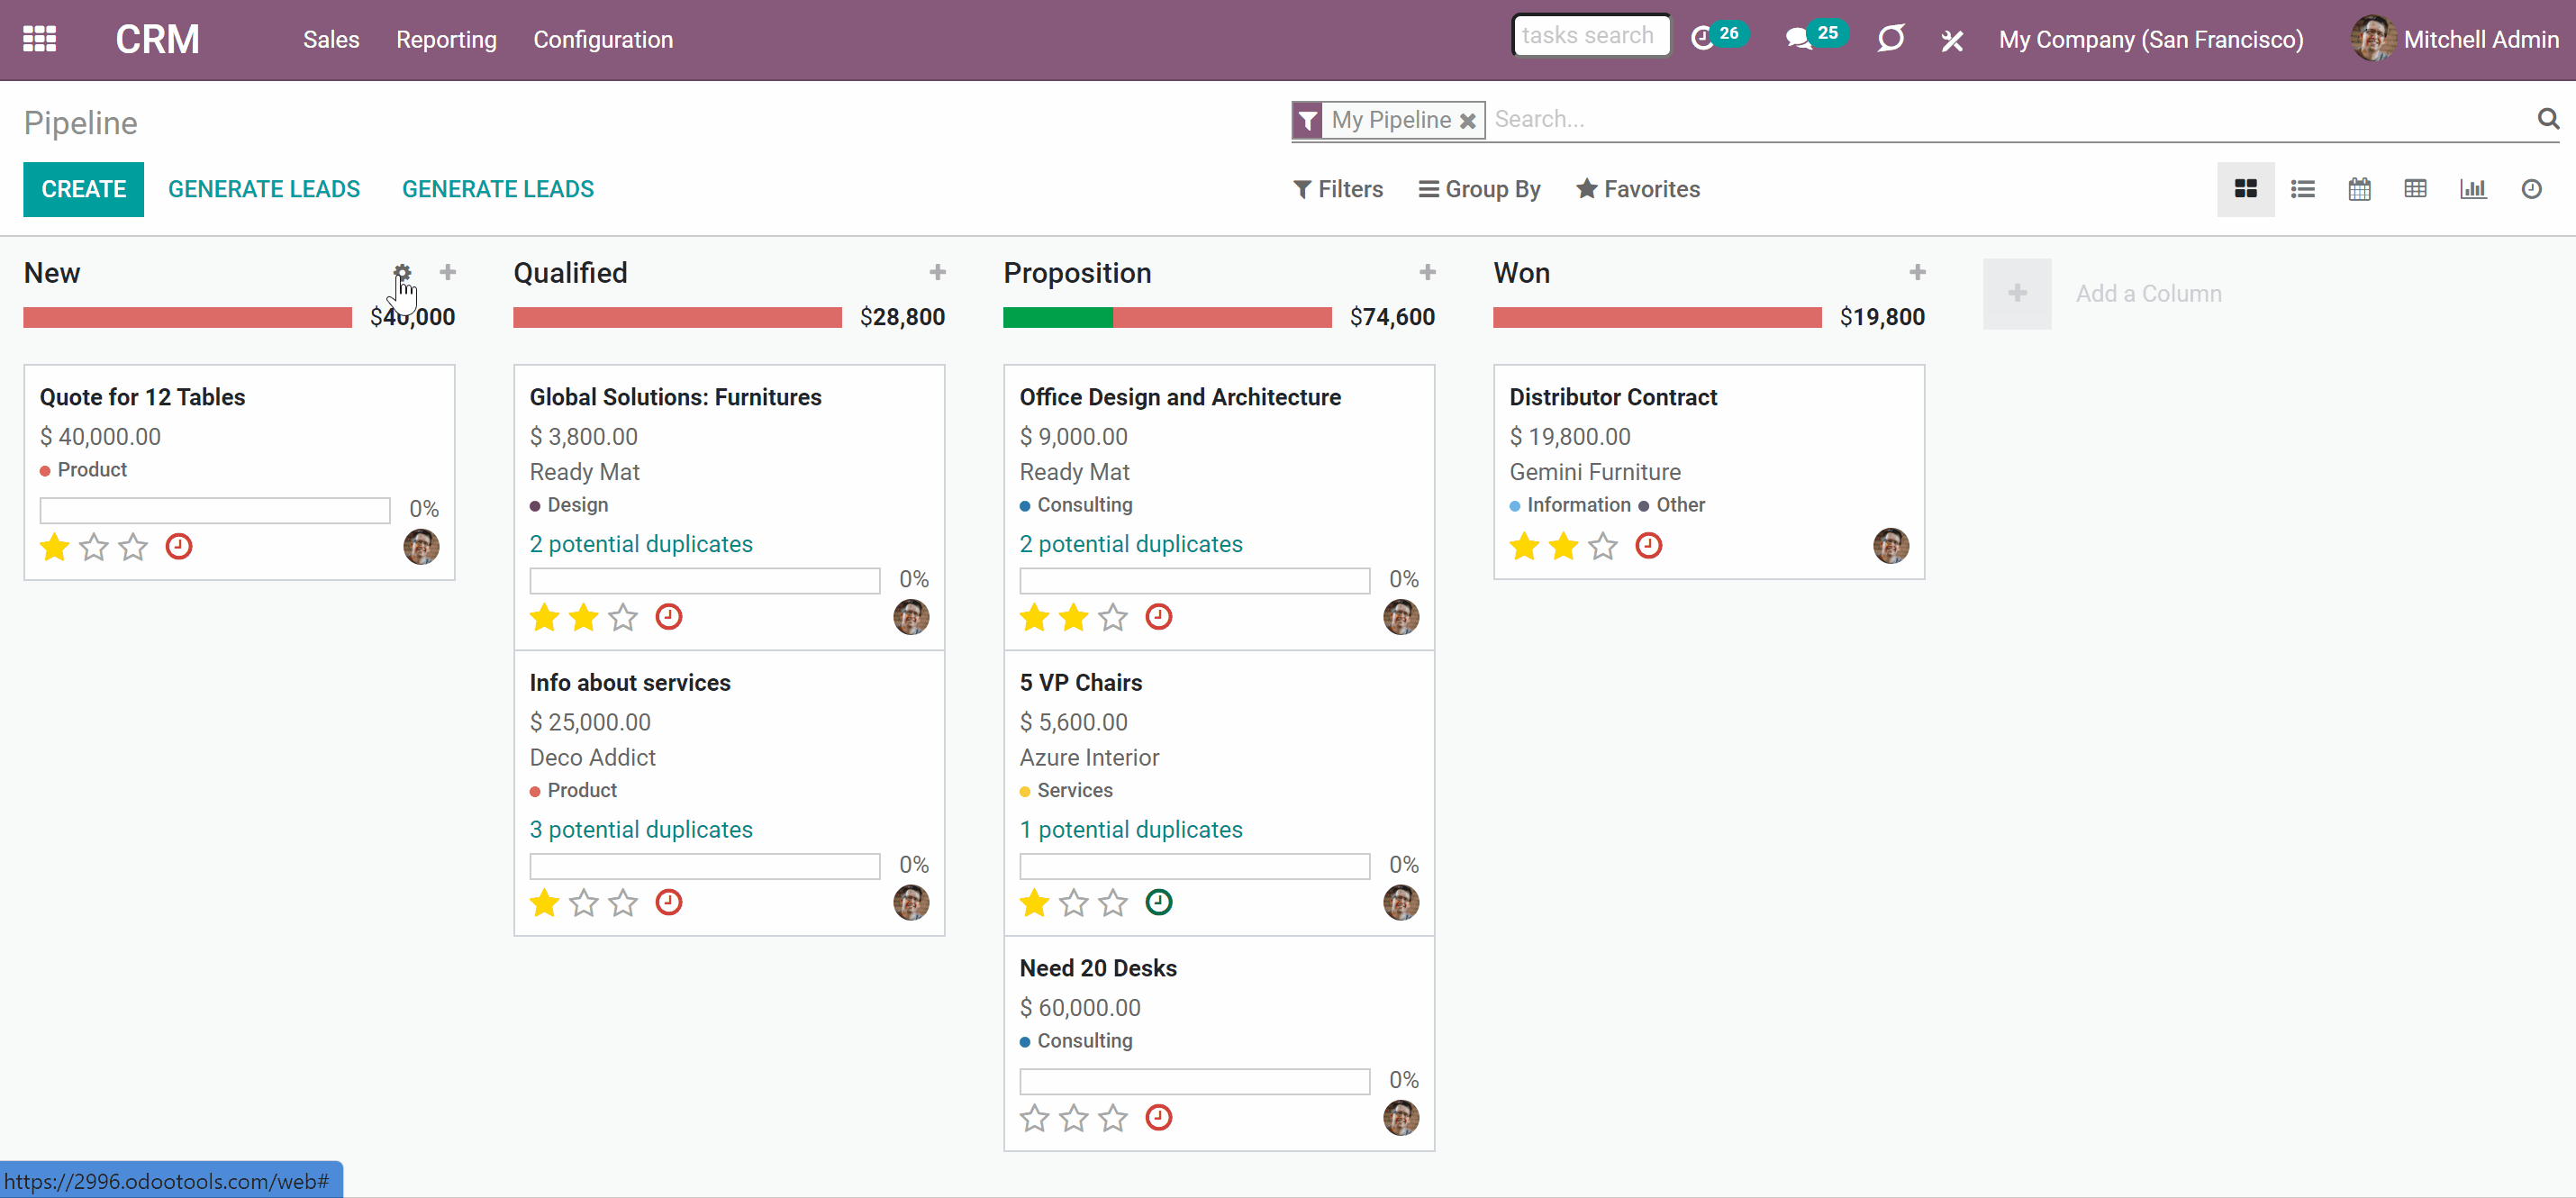Open the My Company (San Francisco) switcher

click(x=2151, y=39)
